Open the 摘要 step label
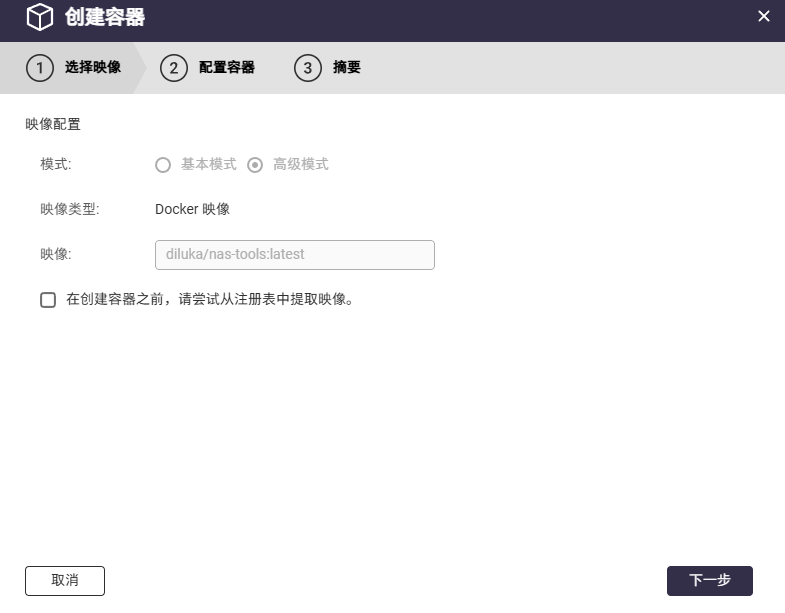This screenshot has height=613, width=785. (x=347, y=67)
